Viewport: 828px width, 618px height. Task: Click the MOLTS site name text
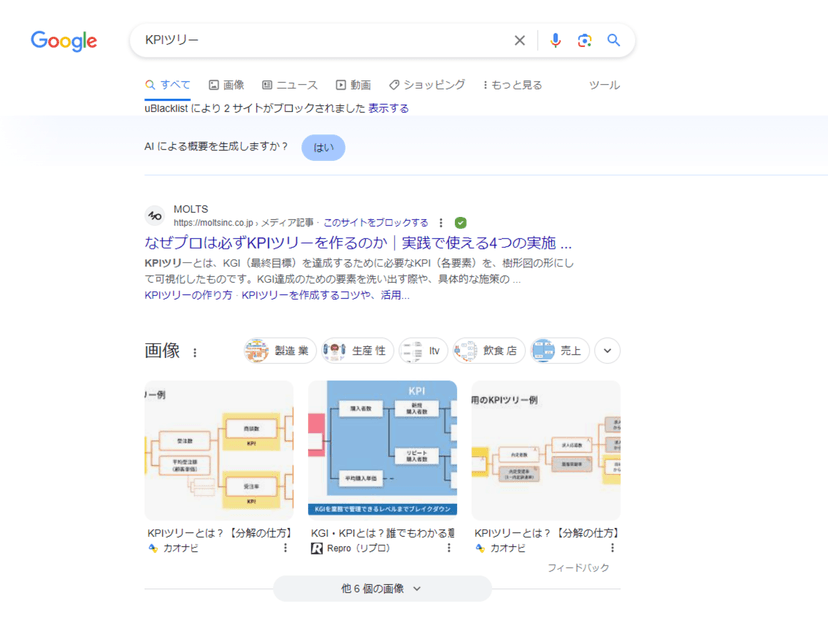coord(191,209)
